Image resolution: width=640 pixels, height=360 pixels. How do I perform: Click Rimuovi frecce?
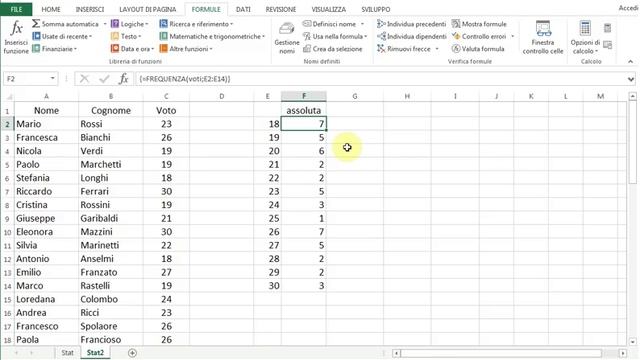tap(404, 49)
